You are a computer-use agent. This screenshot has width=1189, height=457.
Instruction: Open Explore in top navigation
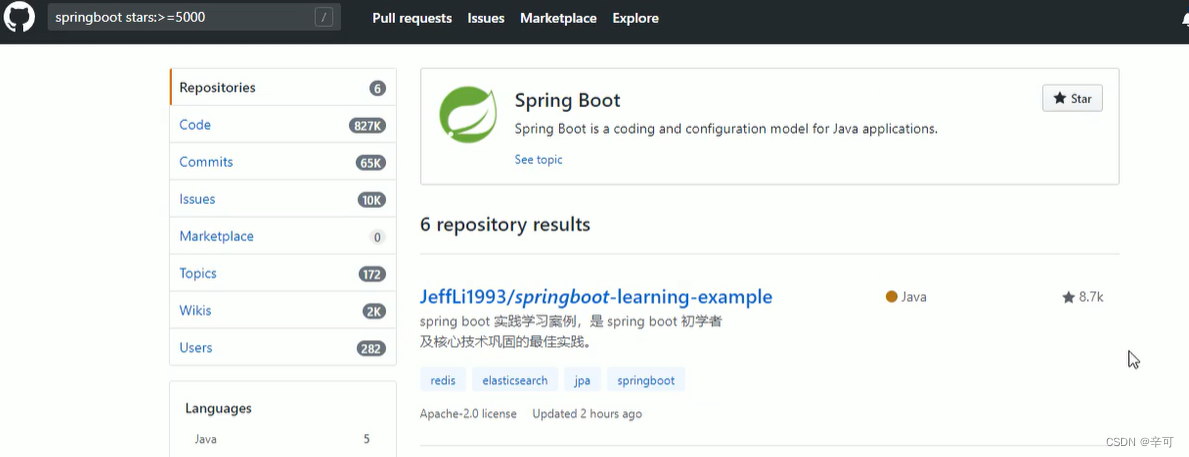[635, 18]
